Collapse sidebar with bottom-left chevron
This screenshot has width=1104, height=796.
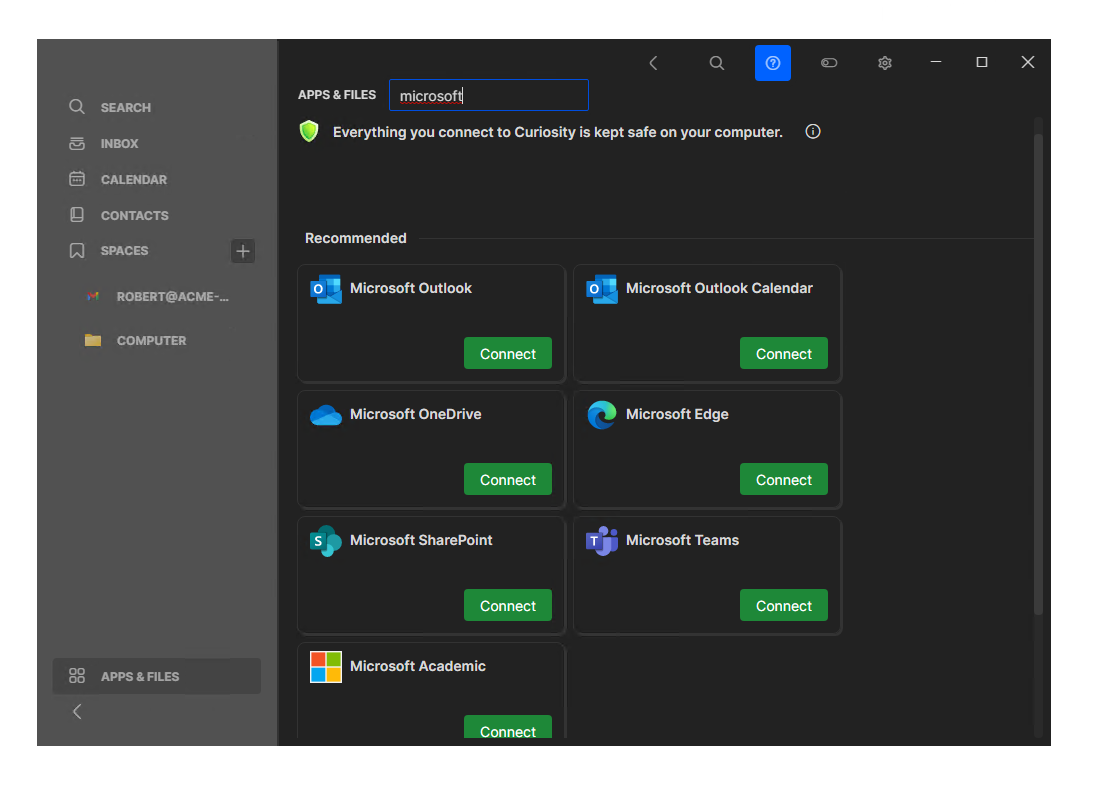tap(77, 712)
